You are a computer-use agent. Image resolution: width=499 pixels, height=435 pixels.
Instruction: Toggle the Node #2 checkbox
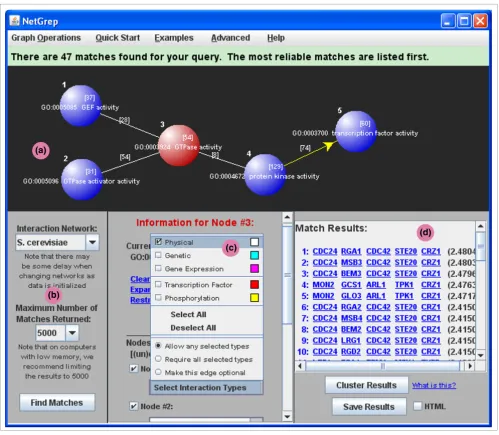click(133, 406)
